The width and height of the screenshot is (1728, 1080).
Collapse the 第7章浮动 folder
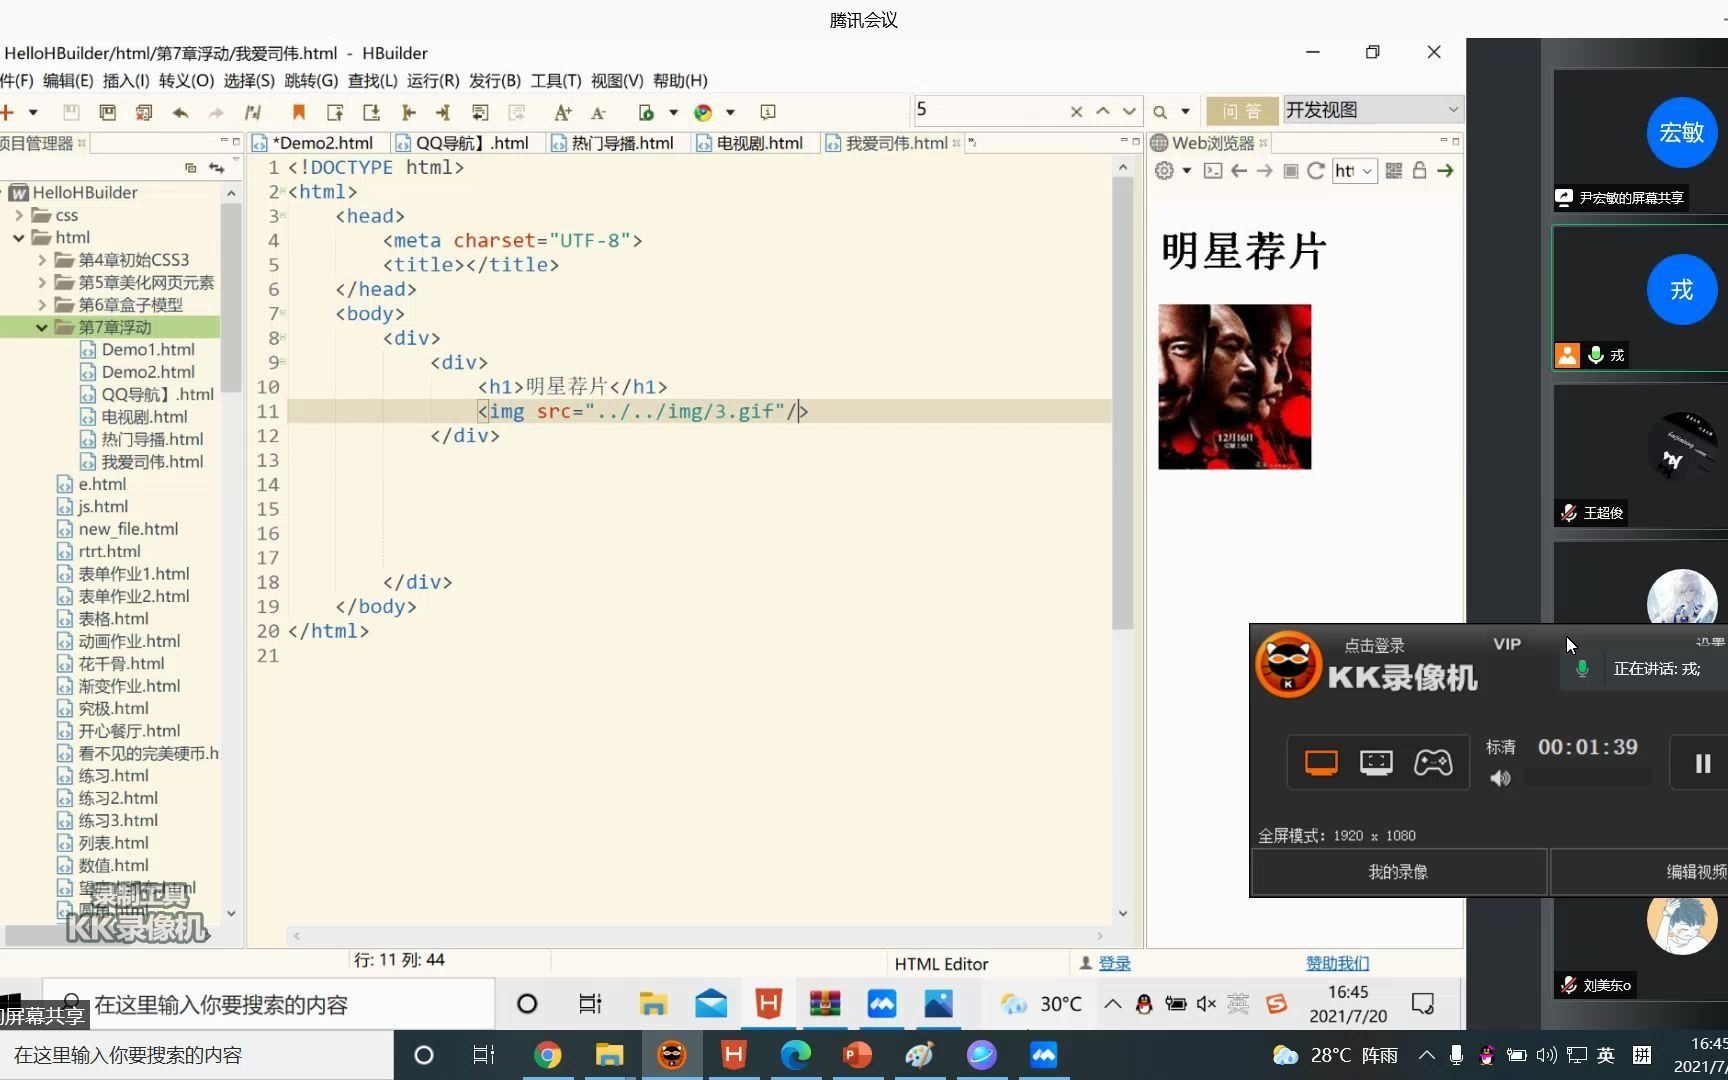(x=42, y=327)
